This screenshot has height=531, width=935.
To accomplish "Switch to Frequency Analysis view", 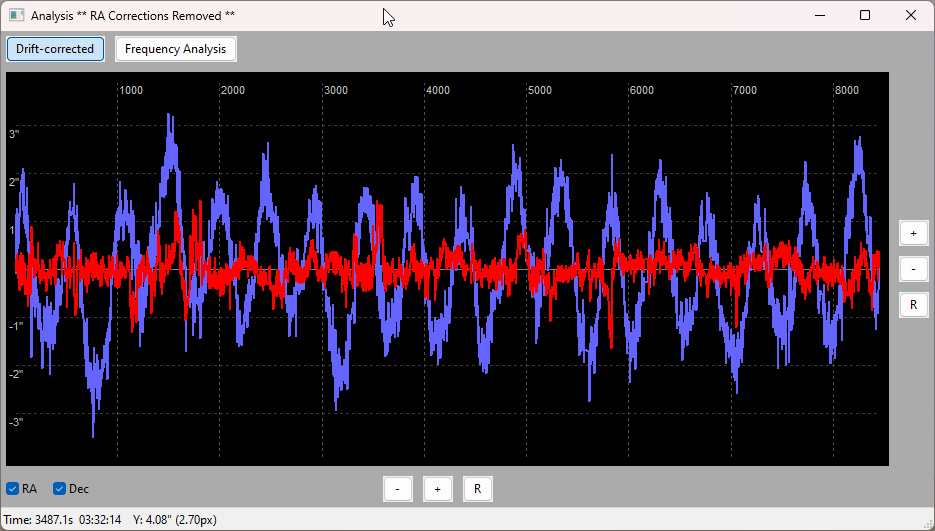I will click(x=175, y=49).
